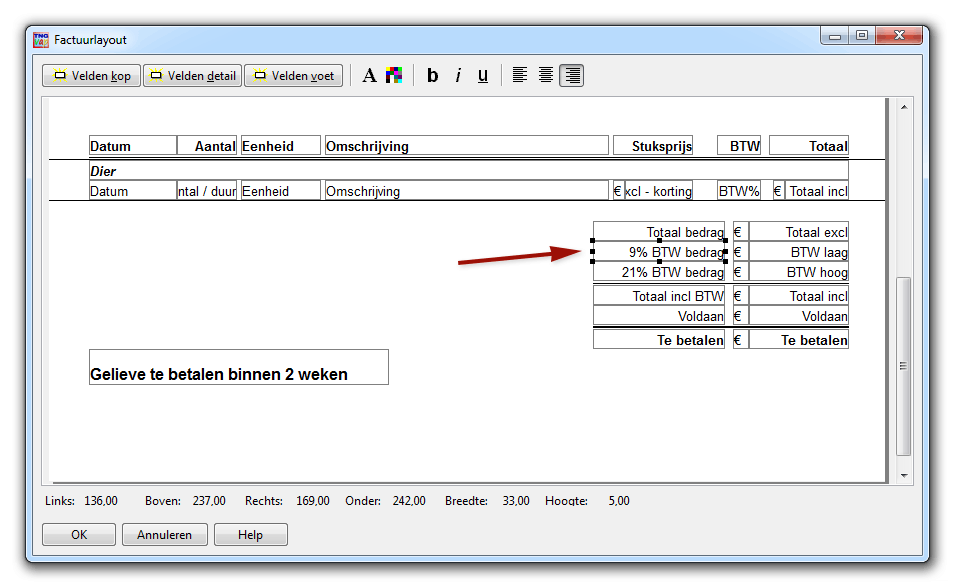Click the TNO application icon in title bar
This screenshot has height=588, width=956.
tap(41, 38)
